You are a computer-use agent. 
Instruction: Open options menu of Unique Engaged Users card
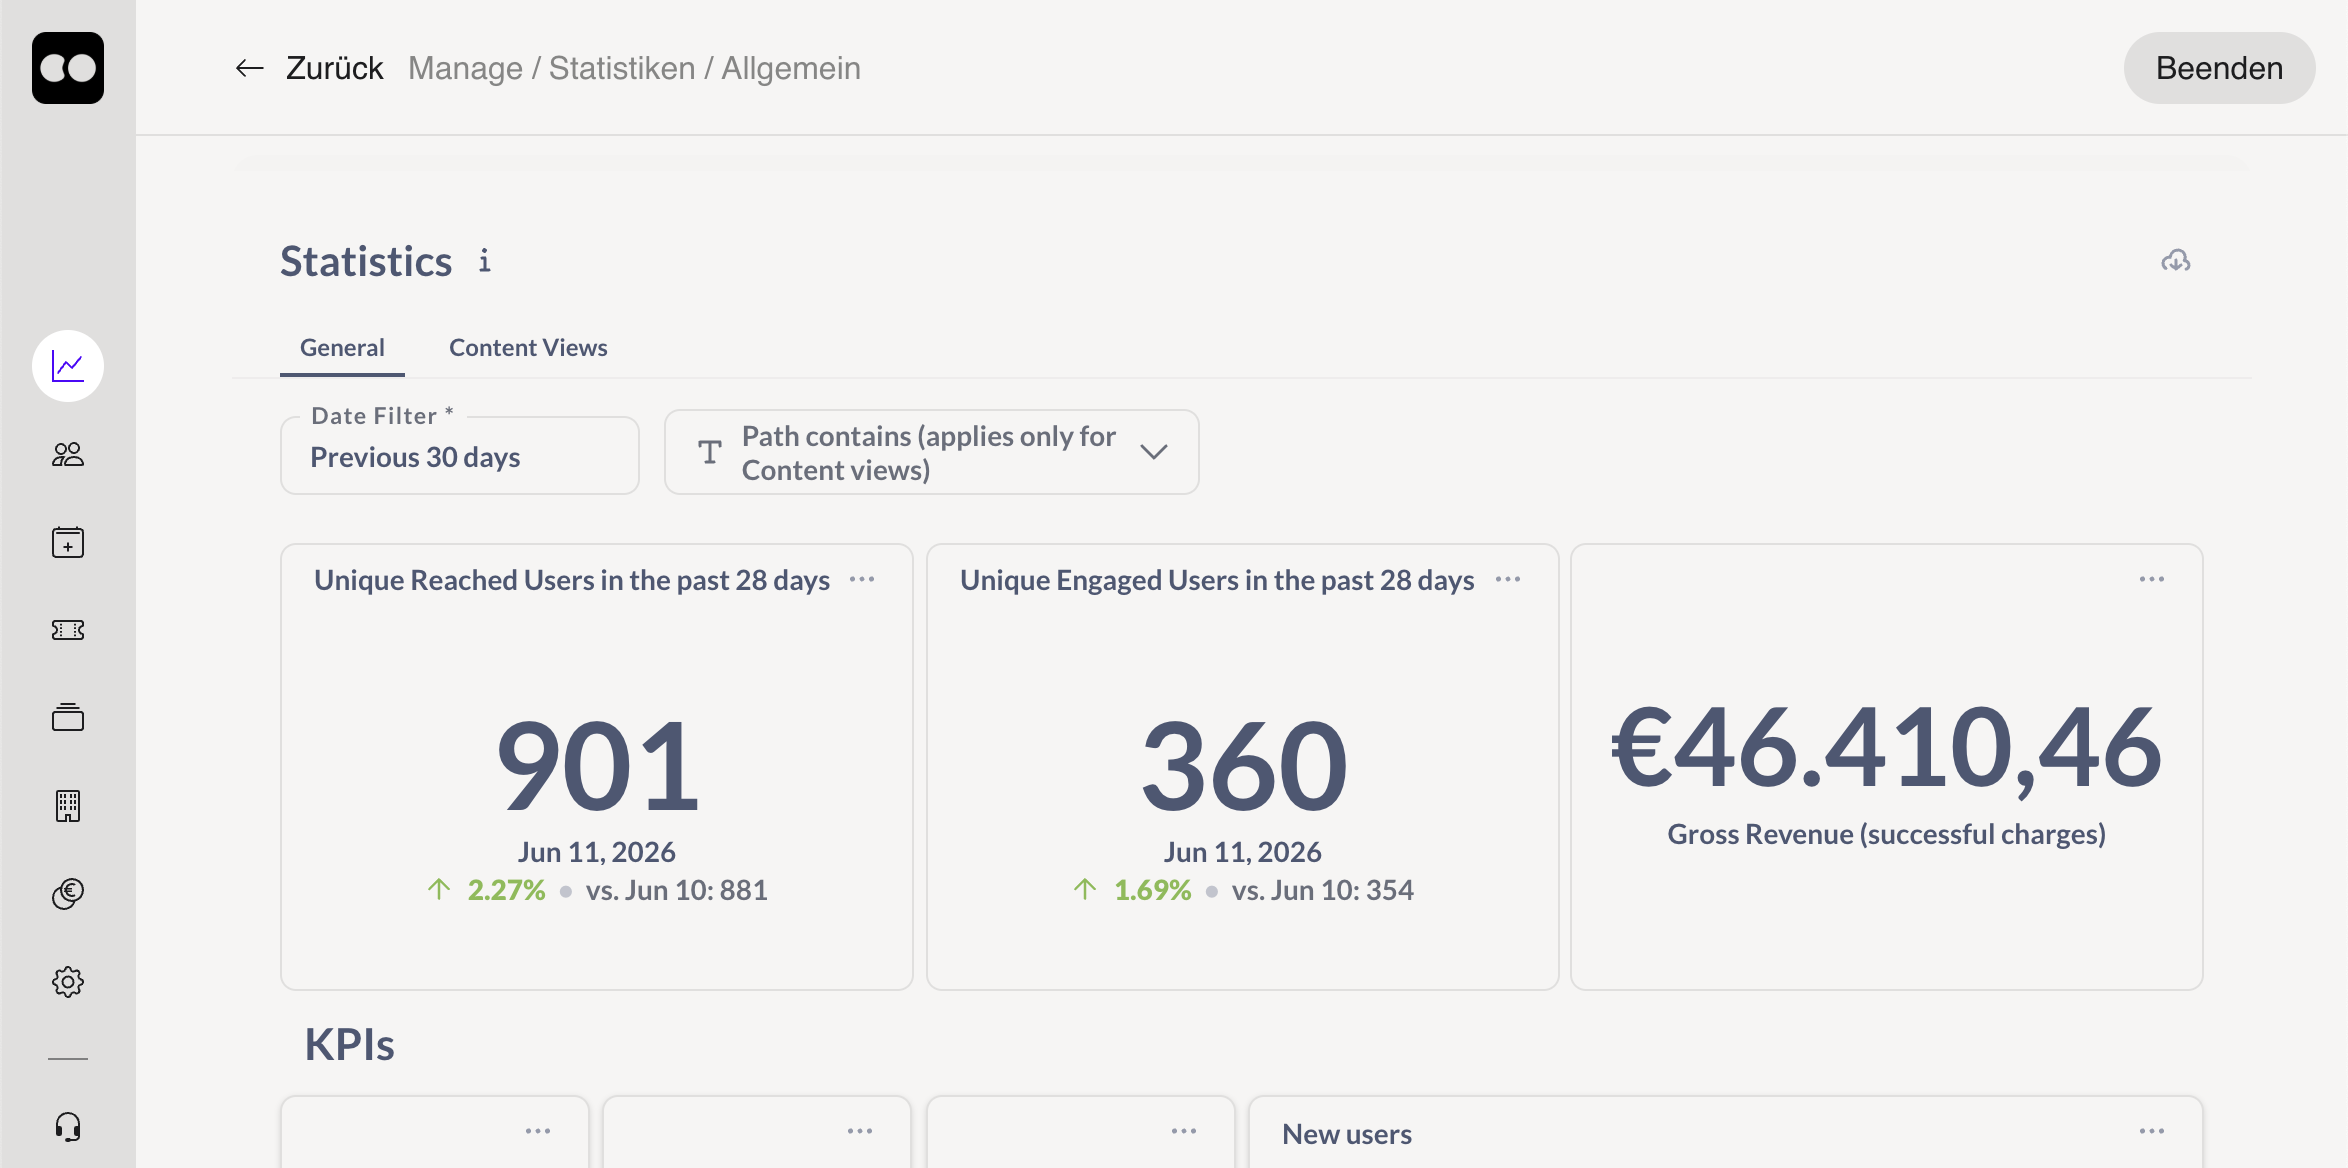(x=1508, y=579)
